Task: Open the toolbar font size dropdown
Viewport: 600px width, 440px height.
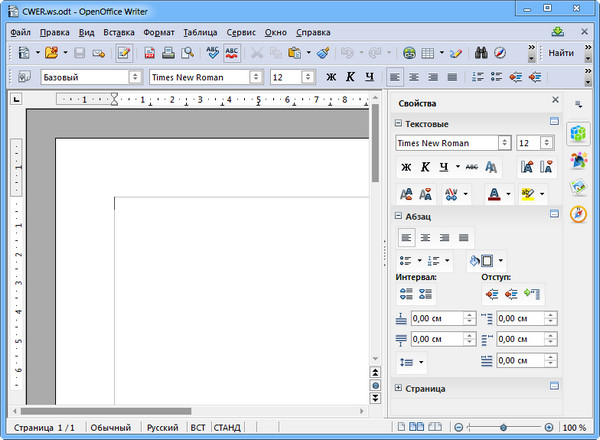Action: pyautogui.click(x=310, y=77)
